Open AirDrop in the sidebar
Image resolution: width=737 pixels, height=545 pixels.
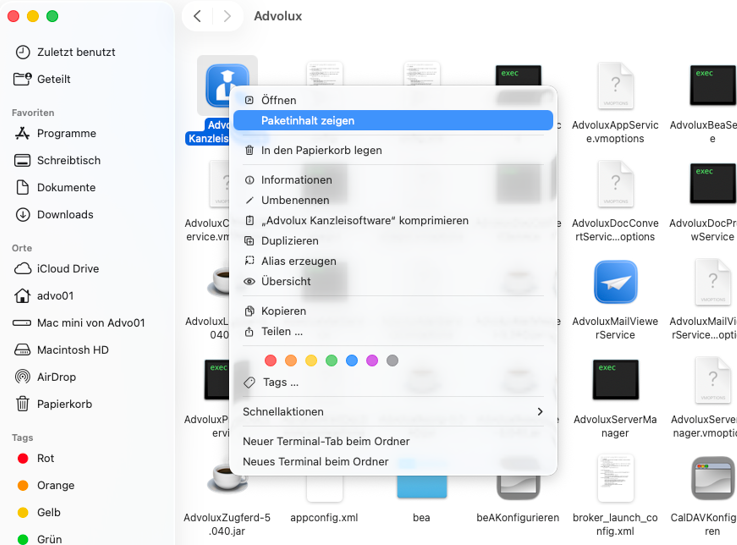58,377
